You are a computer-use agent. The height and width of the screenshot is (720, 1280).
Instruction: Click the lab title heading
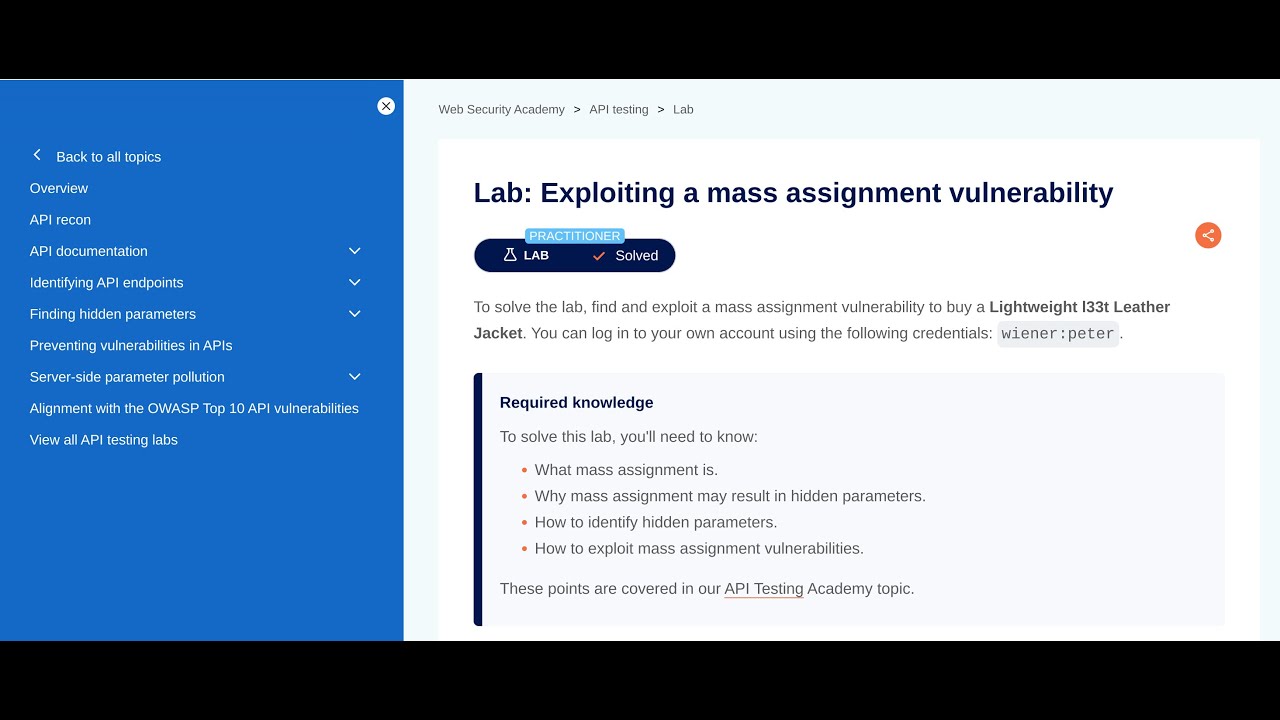pyautogui.click(x=793, y=192)
